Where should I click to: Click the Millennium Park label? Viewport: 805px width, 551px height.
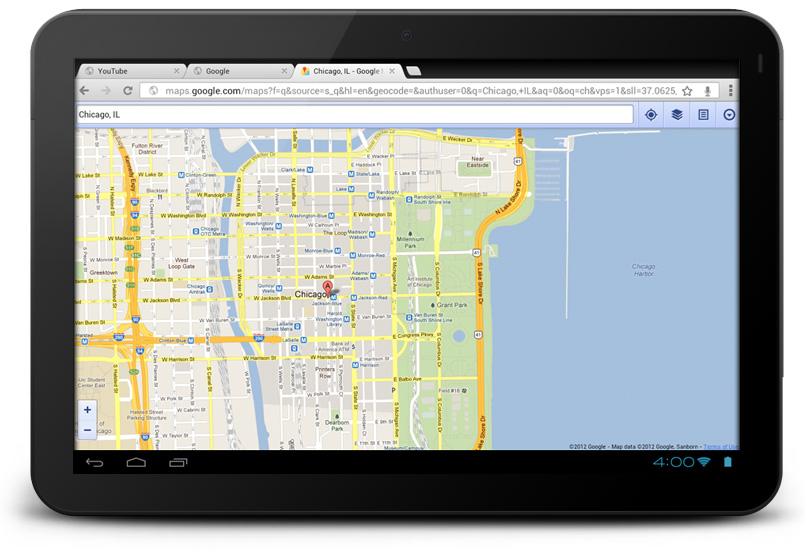[411, 242]
